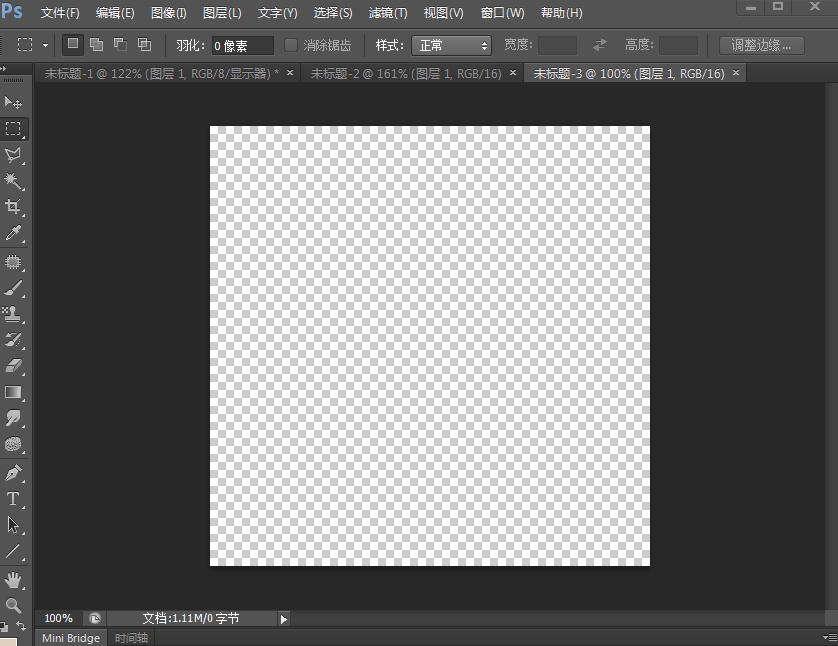
Task: Select the Move tool
Action: coord(13,102)
